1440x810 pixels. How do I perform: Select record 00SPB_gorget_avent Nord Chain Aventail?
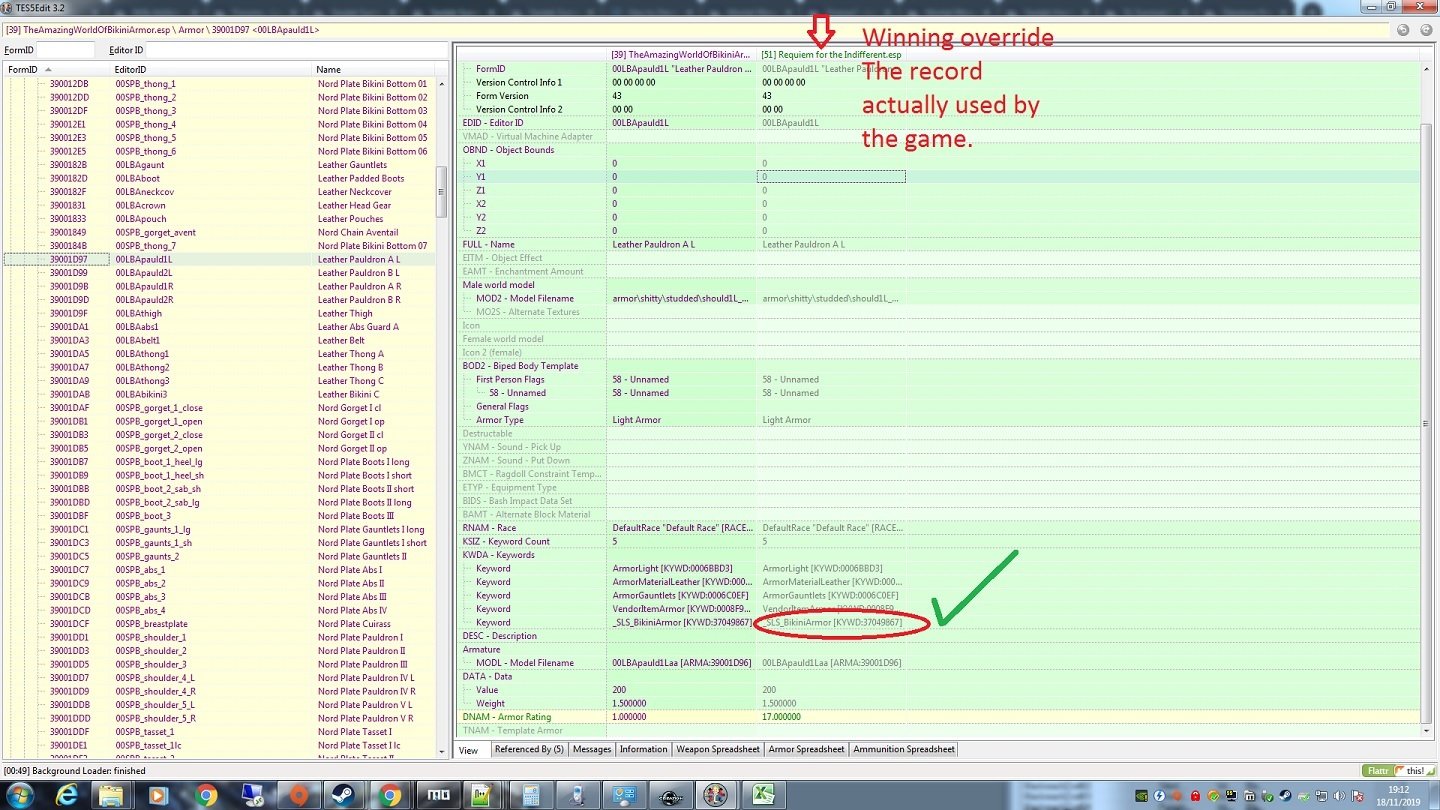[x=218, y=232]
